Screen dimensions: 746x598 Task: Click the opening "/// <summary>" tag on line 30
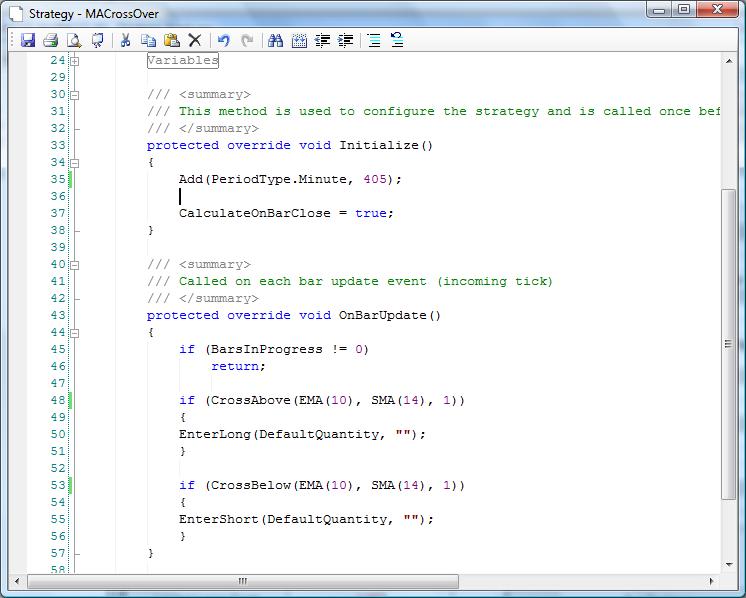(x=199, y=94)
